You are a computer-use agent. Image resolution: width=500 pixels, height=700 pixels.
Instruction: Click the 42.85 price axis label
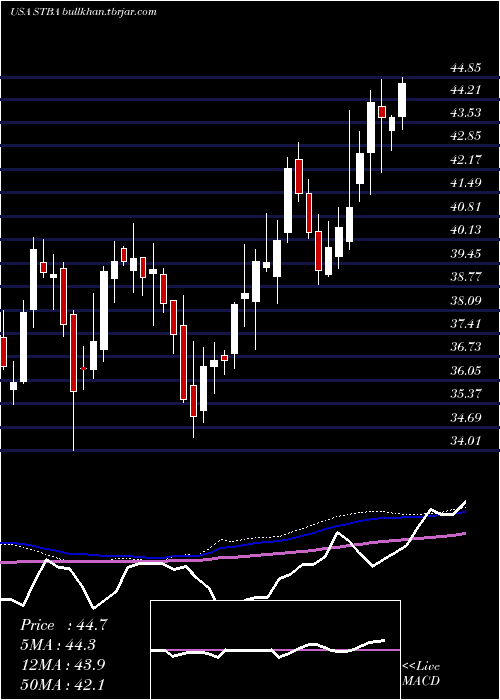[466, 136]
